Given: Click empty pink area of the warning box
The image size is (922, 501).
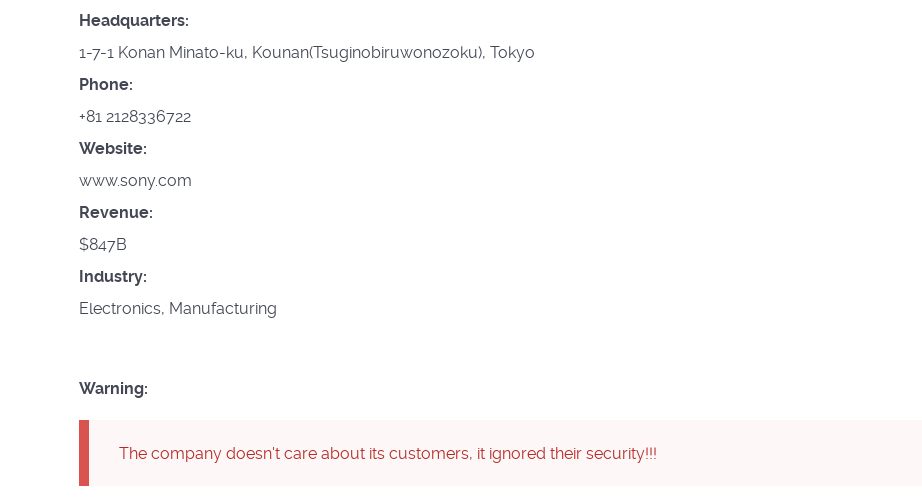Looking at the screenshot, I should pos(788,453).
